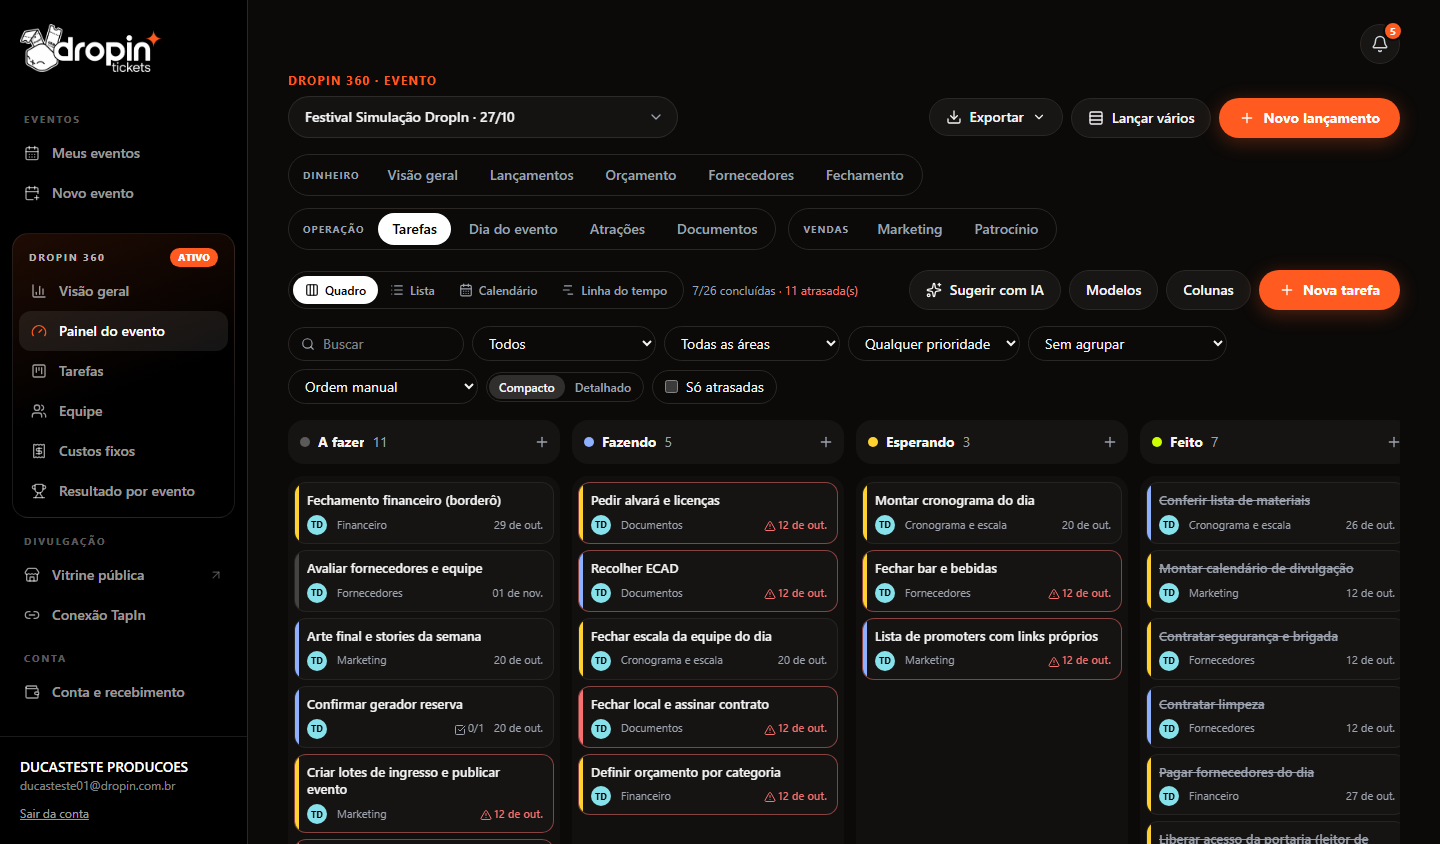
Task: Click the Nova tarefa button
Action: tap(1329, 290)
